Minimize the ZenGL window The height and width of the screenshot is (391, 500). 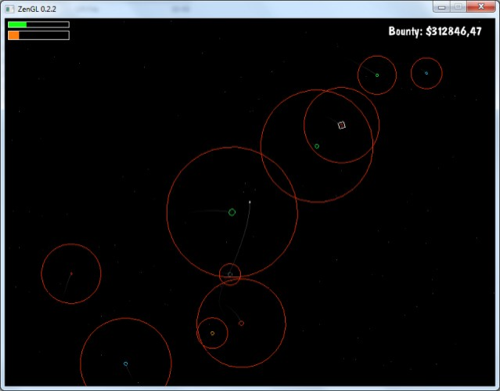tap(442, 7)
